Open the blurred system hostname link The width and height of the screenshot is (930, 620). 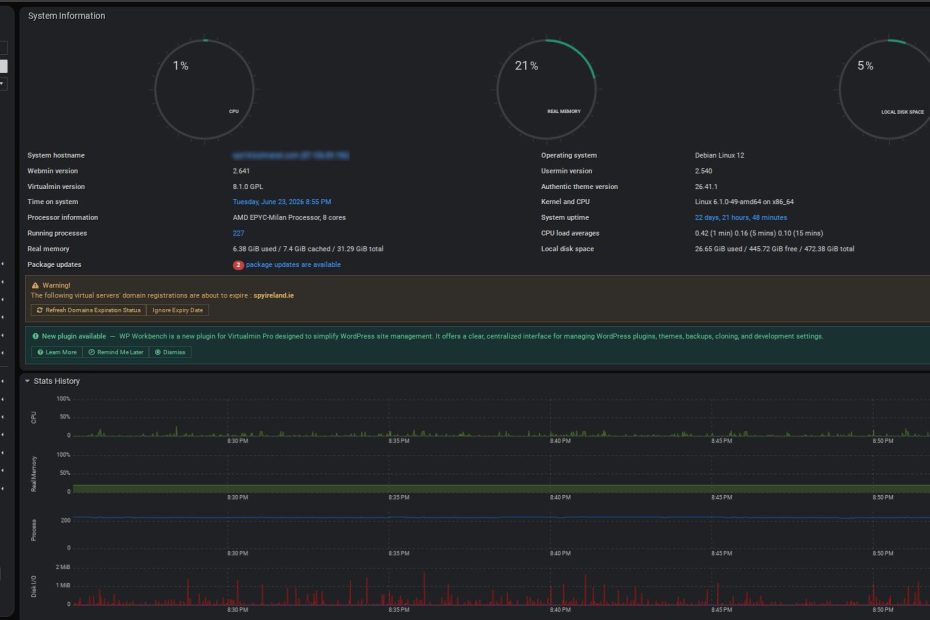pos(291,155)
